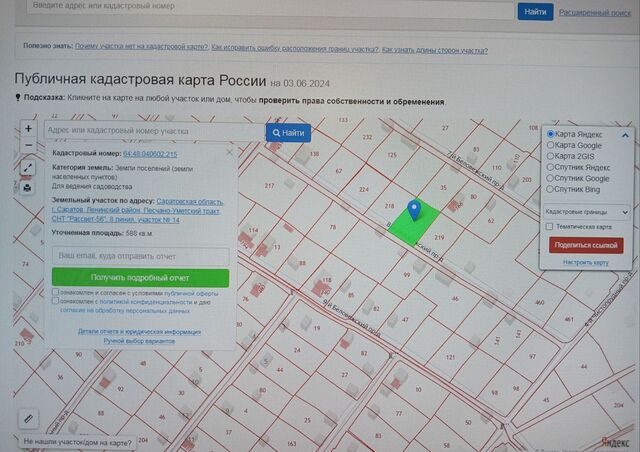Open Расширенный поиск link
The image size is (640, 452).
coord(595,13)
